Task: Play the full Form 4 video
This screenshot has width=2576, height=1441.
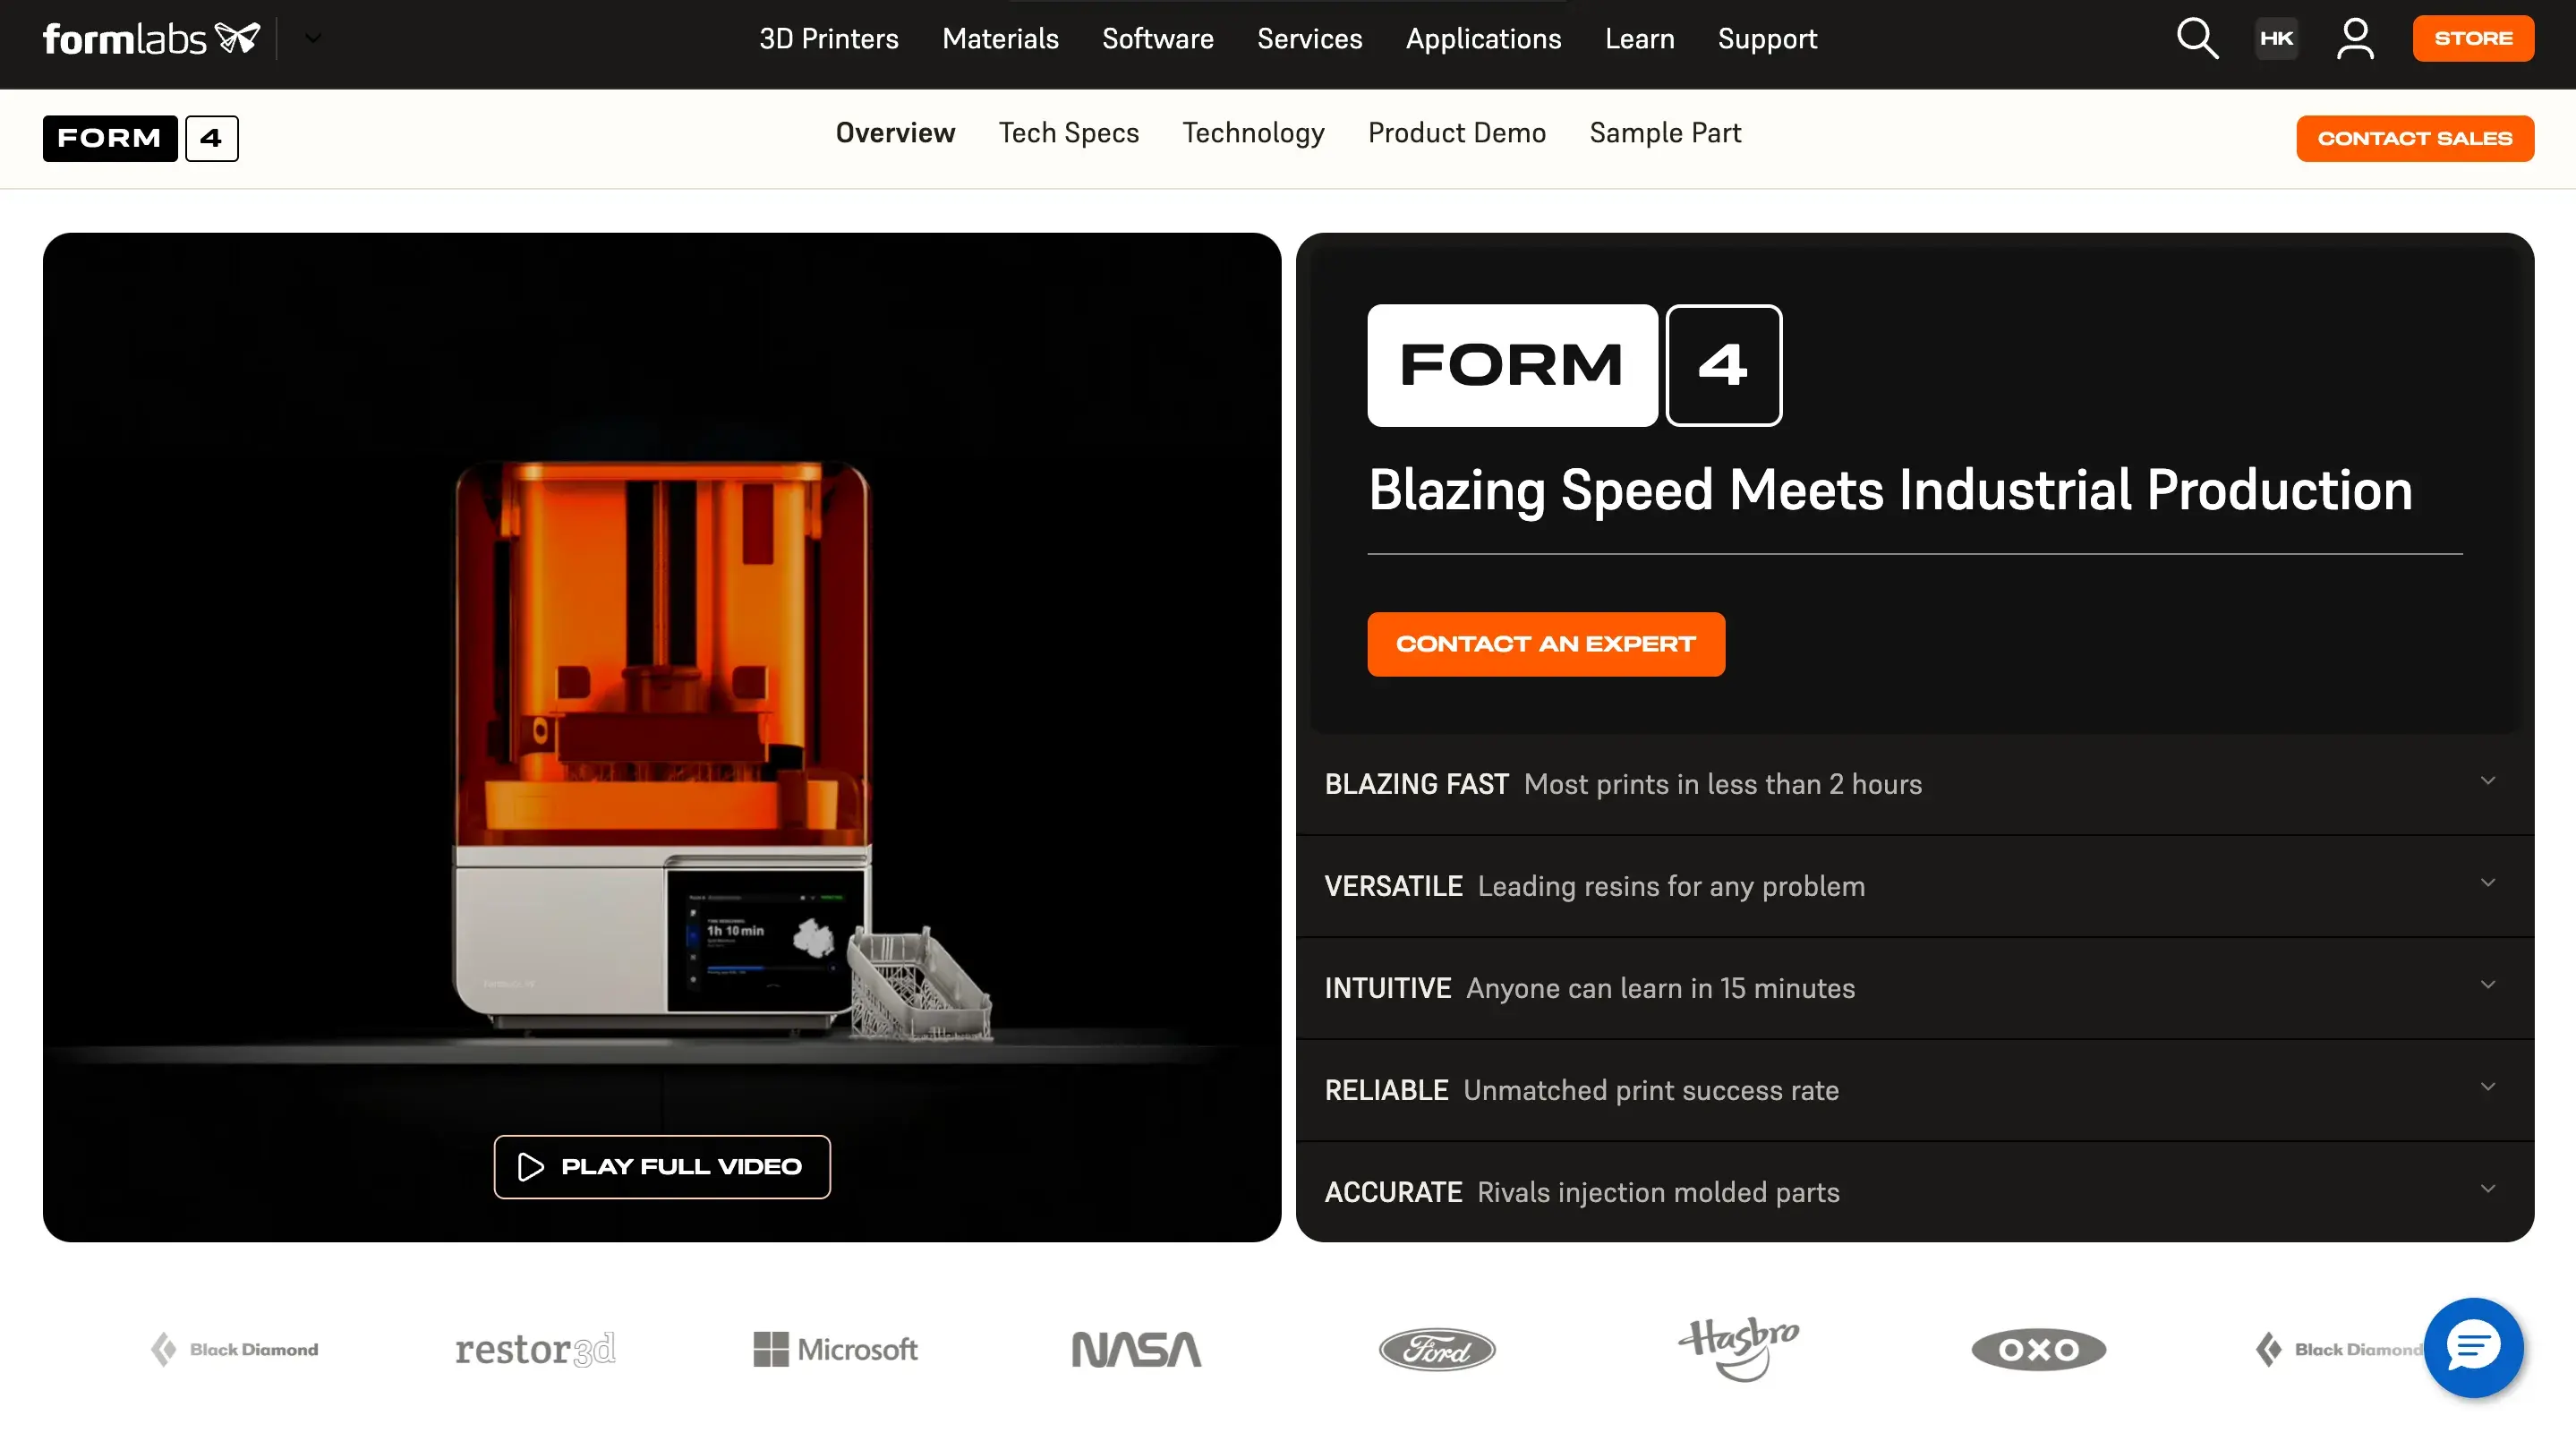Action: pos(661,1166)
